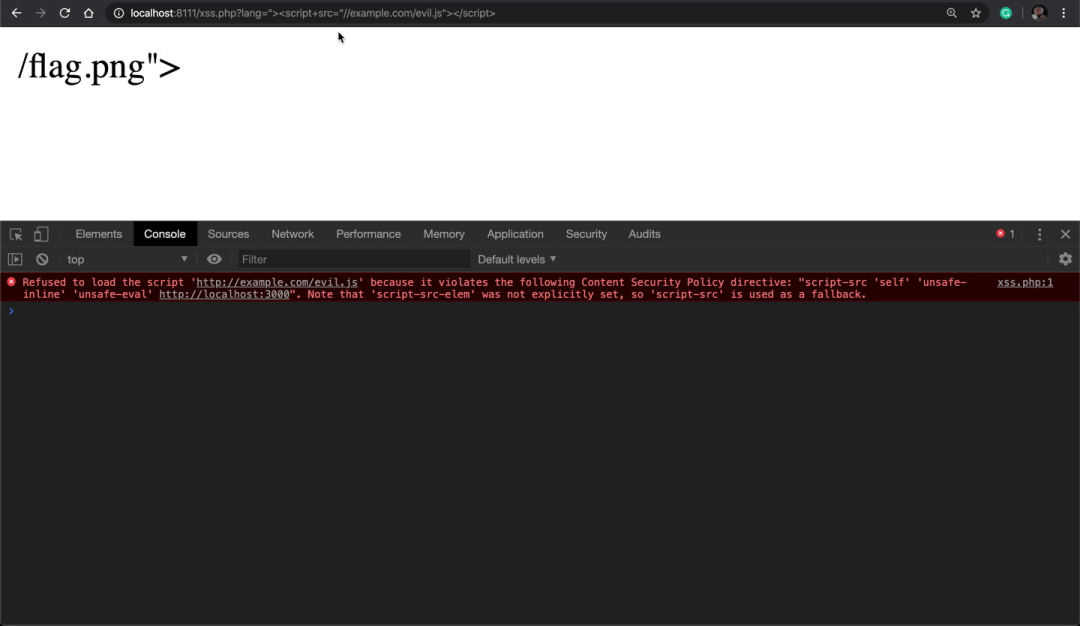The height and width of the screenshot is (626, 1080).
Task: Open the home page via house icon
Action: click(88, 13)
